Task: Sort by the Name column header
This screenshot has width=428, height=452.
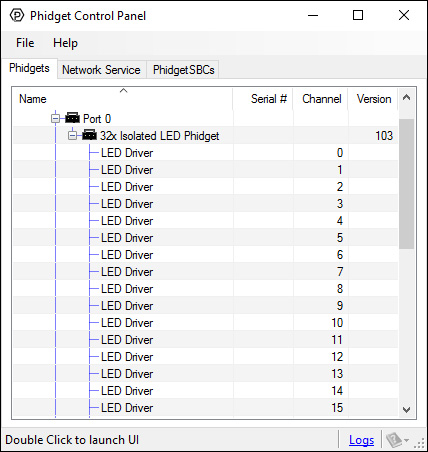Action: pos(123,99)
